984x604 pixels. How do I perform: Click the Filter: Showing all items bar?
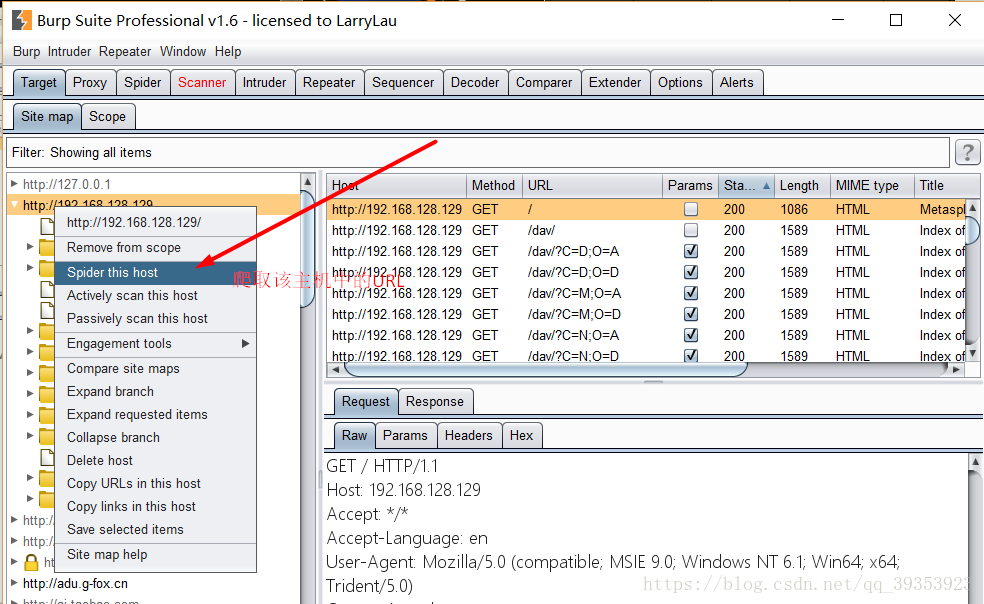(478, 153)
